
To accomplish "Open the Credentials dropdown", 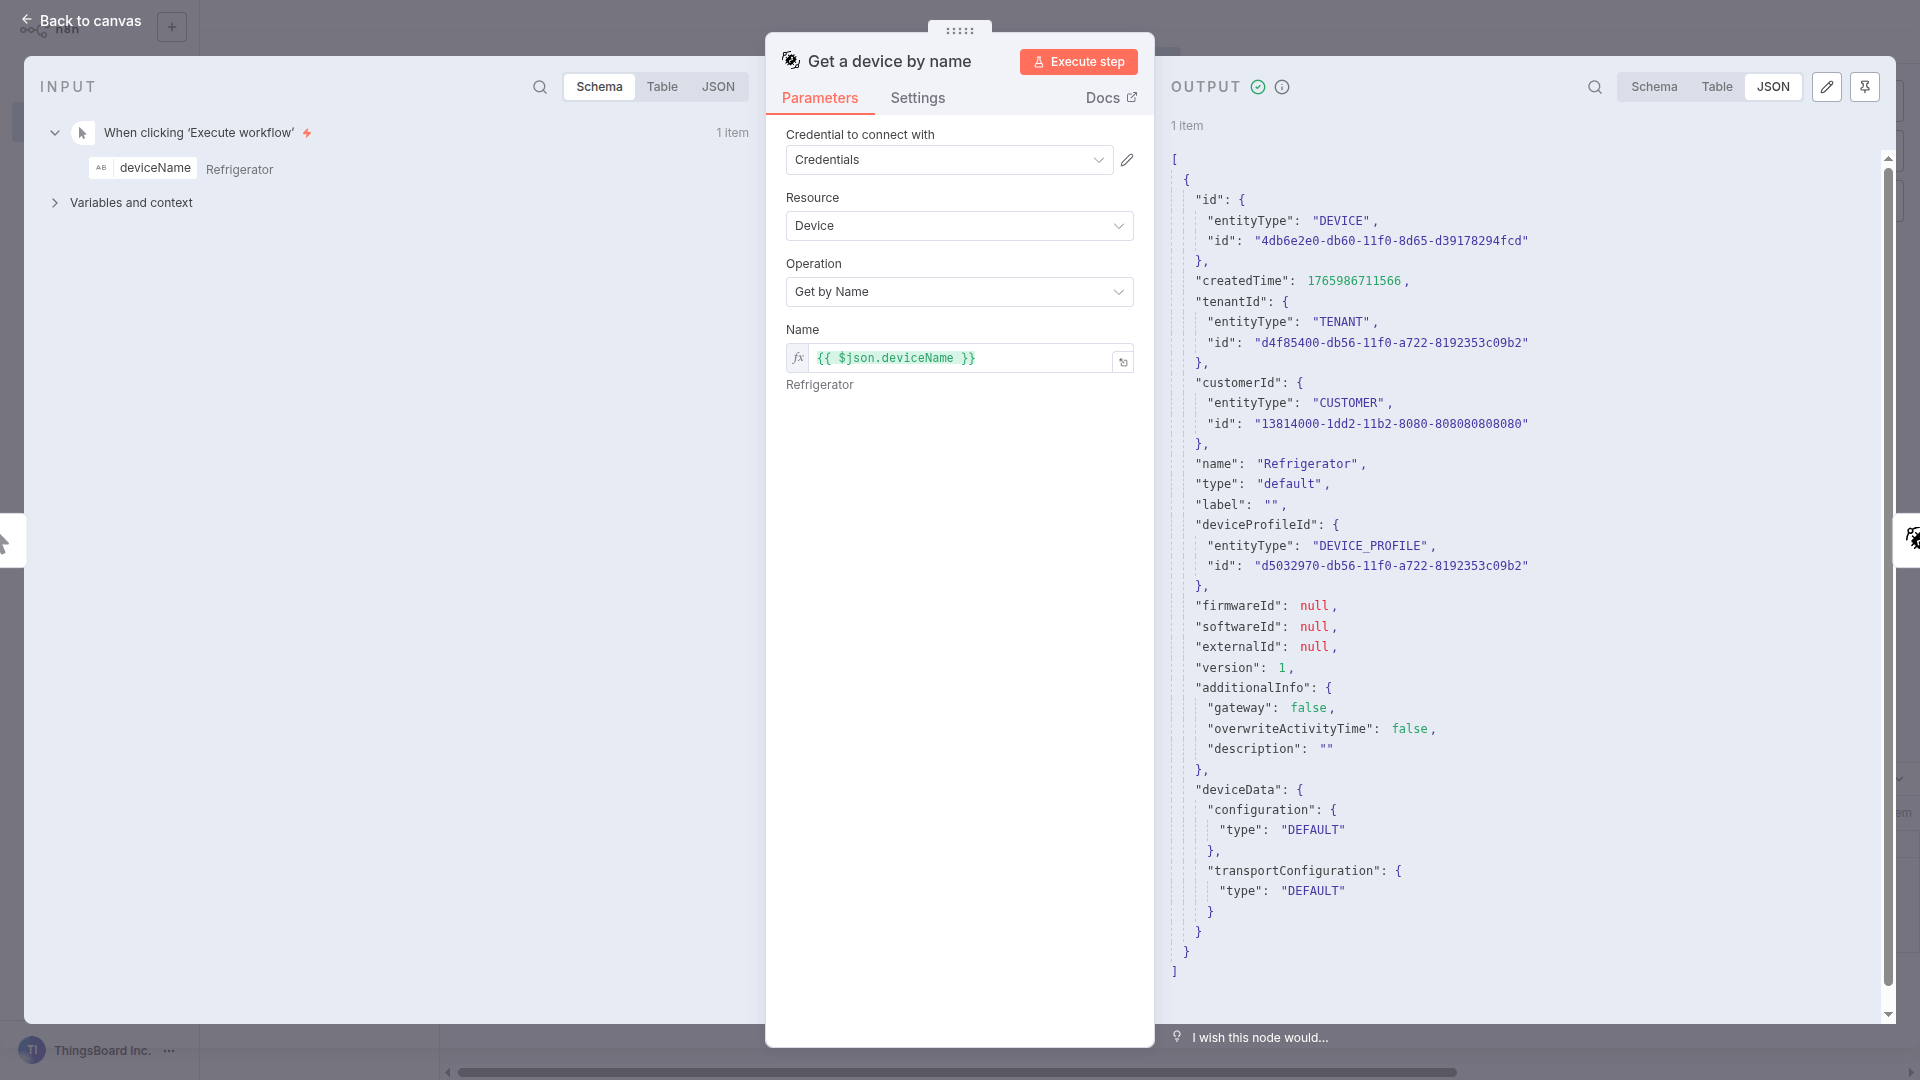I will (949, 160).
